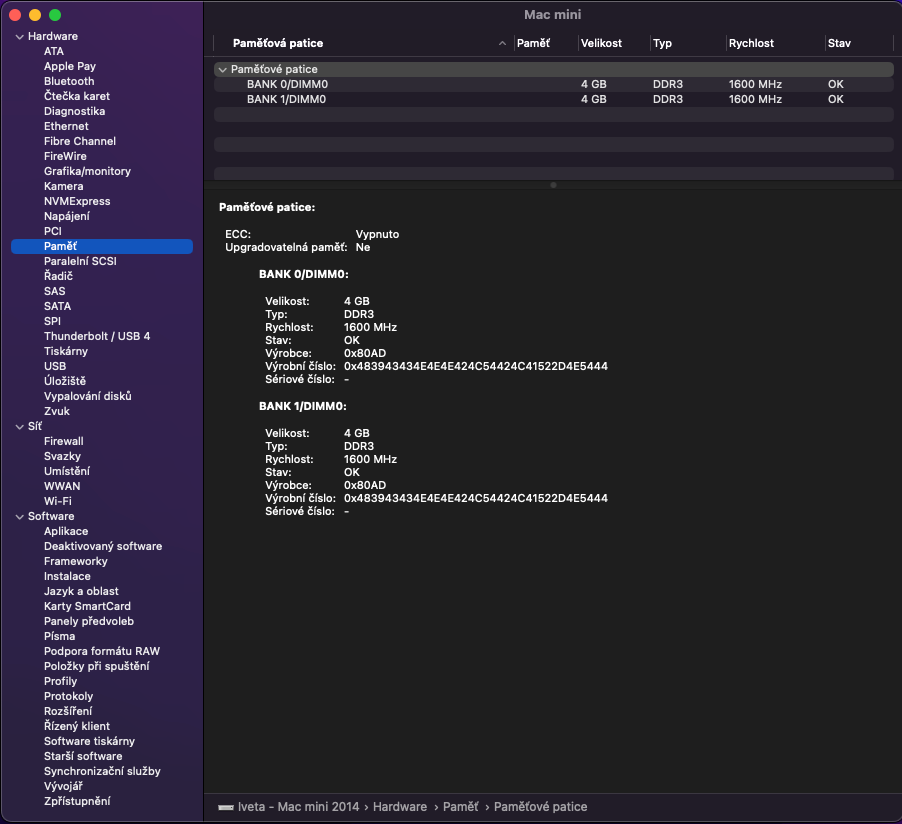Screen dimensions: 902x824
Task: Open Tiskárny in the sidebar
Action: point(66,351)
